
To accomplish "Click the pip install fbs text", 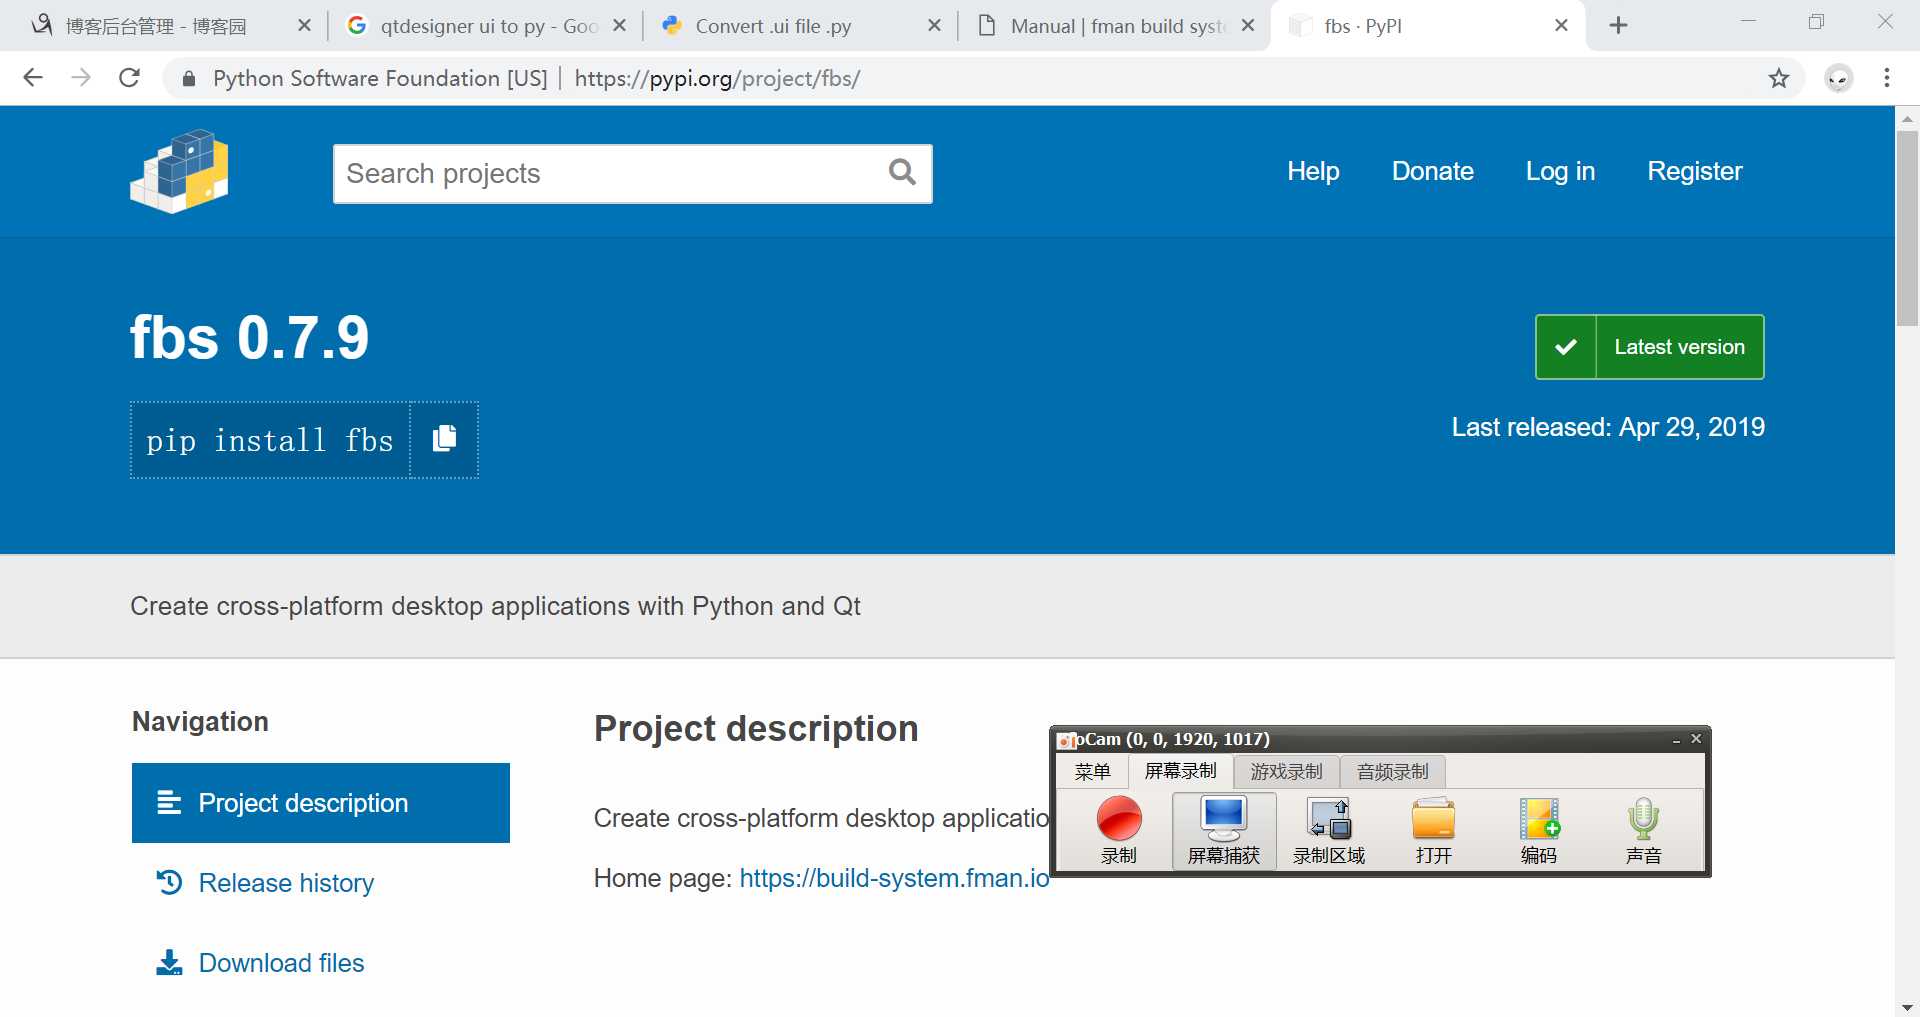I will tap(270, 440).
